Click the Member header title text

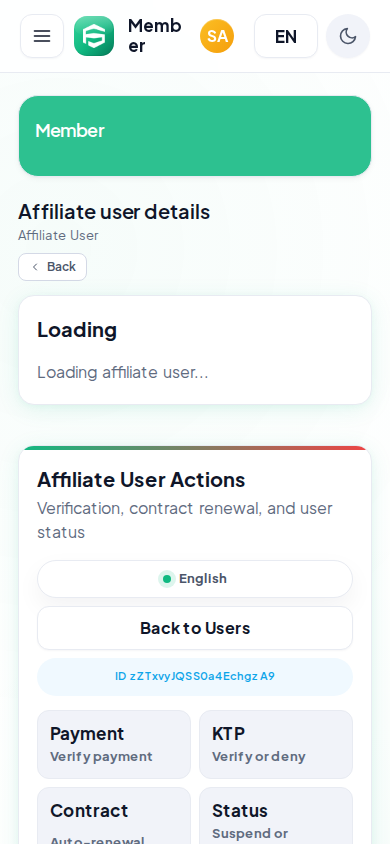point(154,36)
